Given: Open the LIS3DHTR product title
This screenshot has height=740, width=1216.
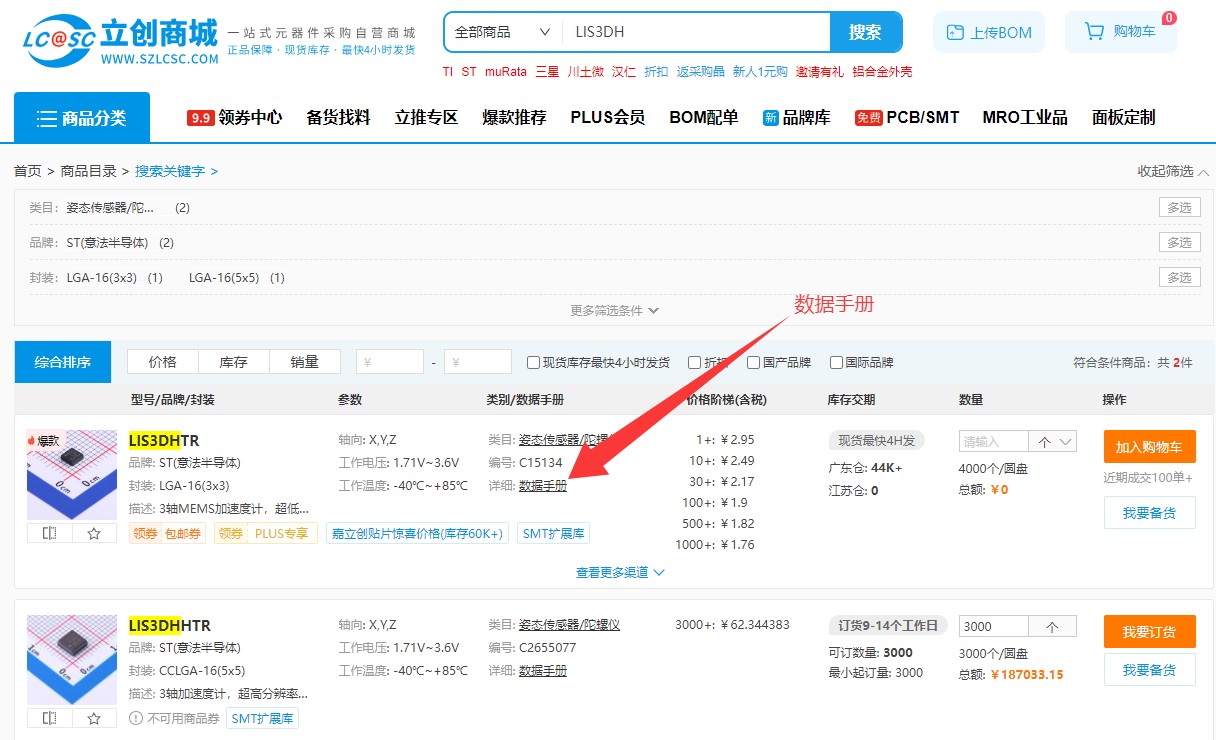Looking at the screenshot, I should [164, 440].
